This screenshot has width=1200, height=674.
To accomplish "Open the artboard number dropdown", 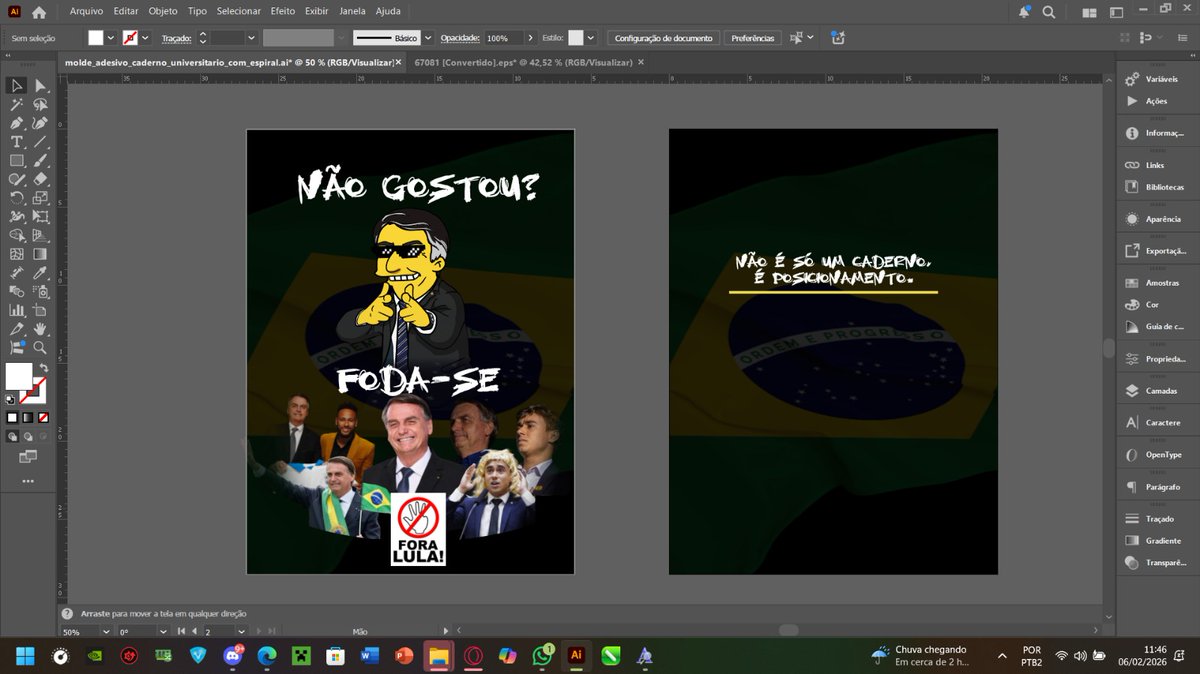I will pos(240,632).
